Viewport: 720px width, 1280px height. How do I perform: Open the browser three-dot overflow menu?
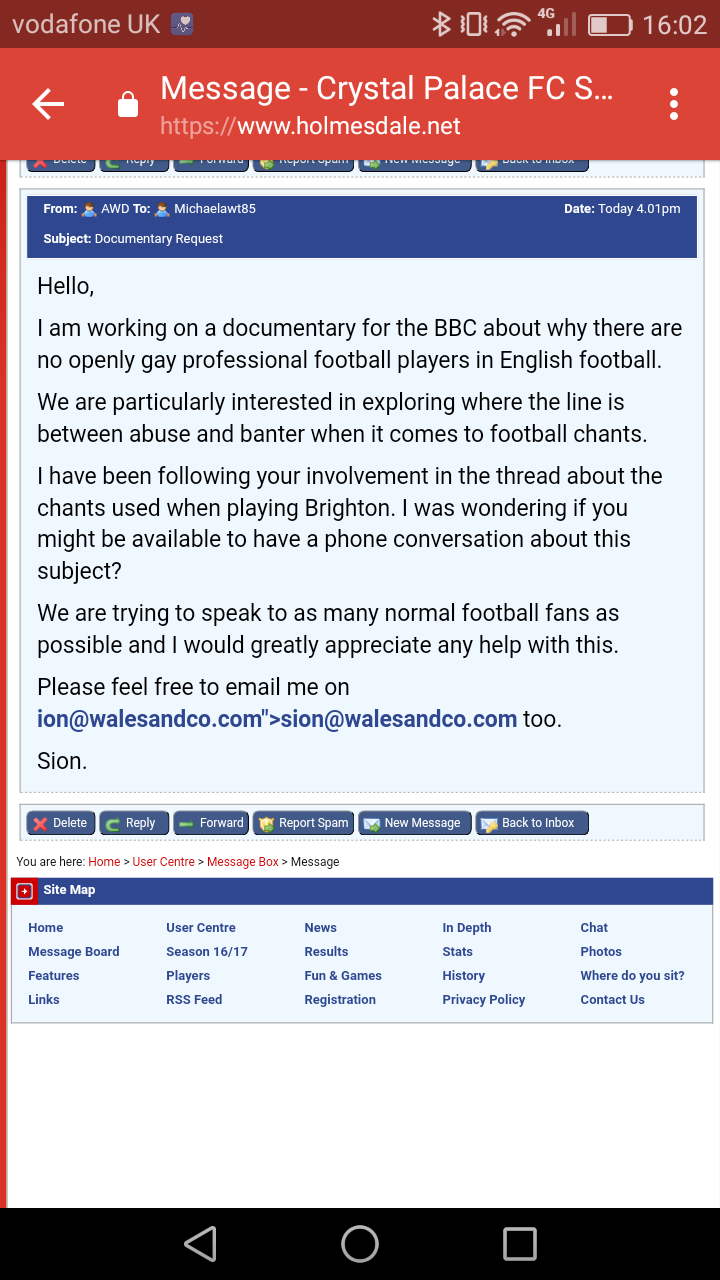pos(674,104)
